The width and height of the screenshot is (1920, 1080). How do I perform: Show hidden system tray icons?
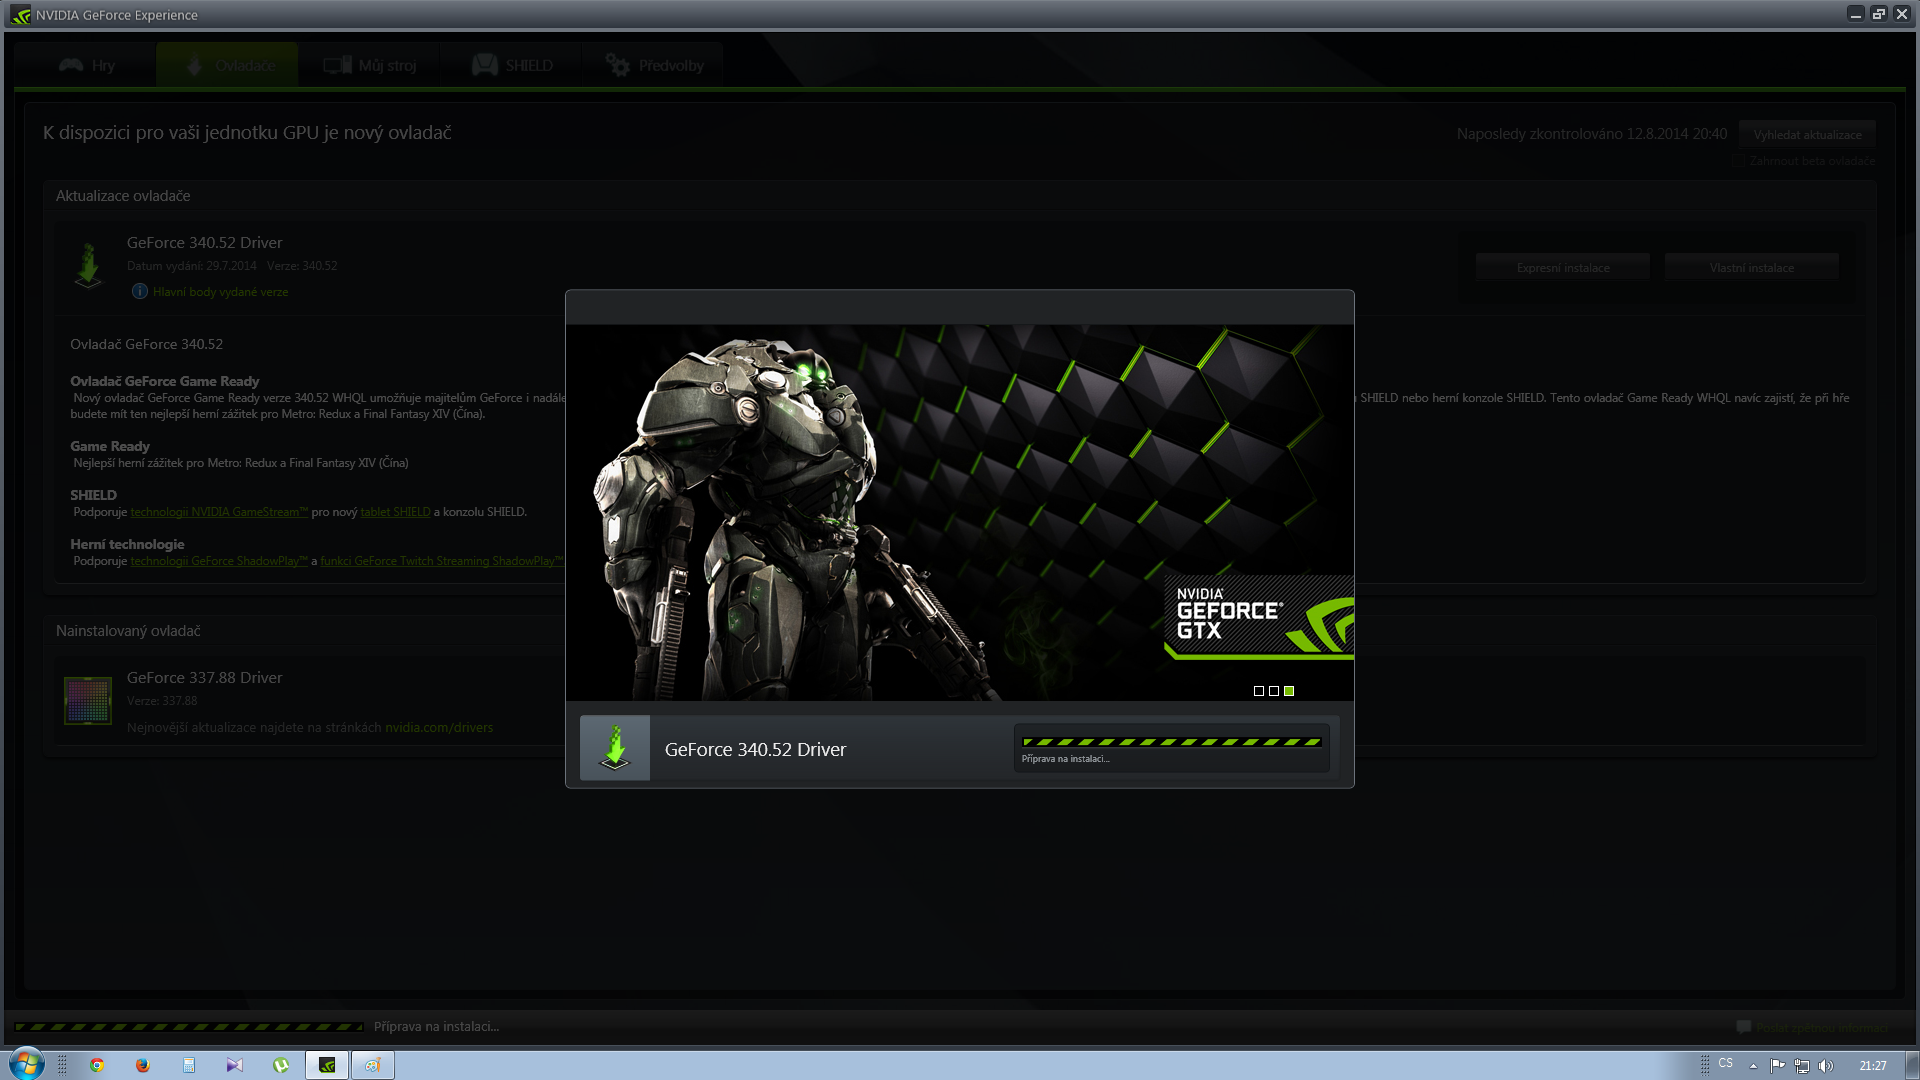1753,1066
